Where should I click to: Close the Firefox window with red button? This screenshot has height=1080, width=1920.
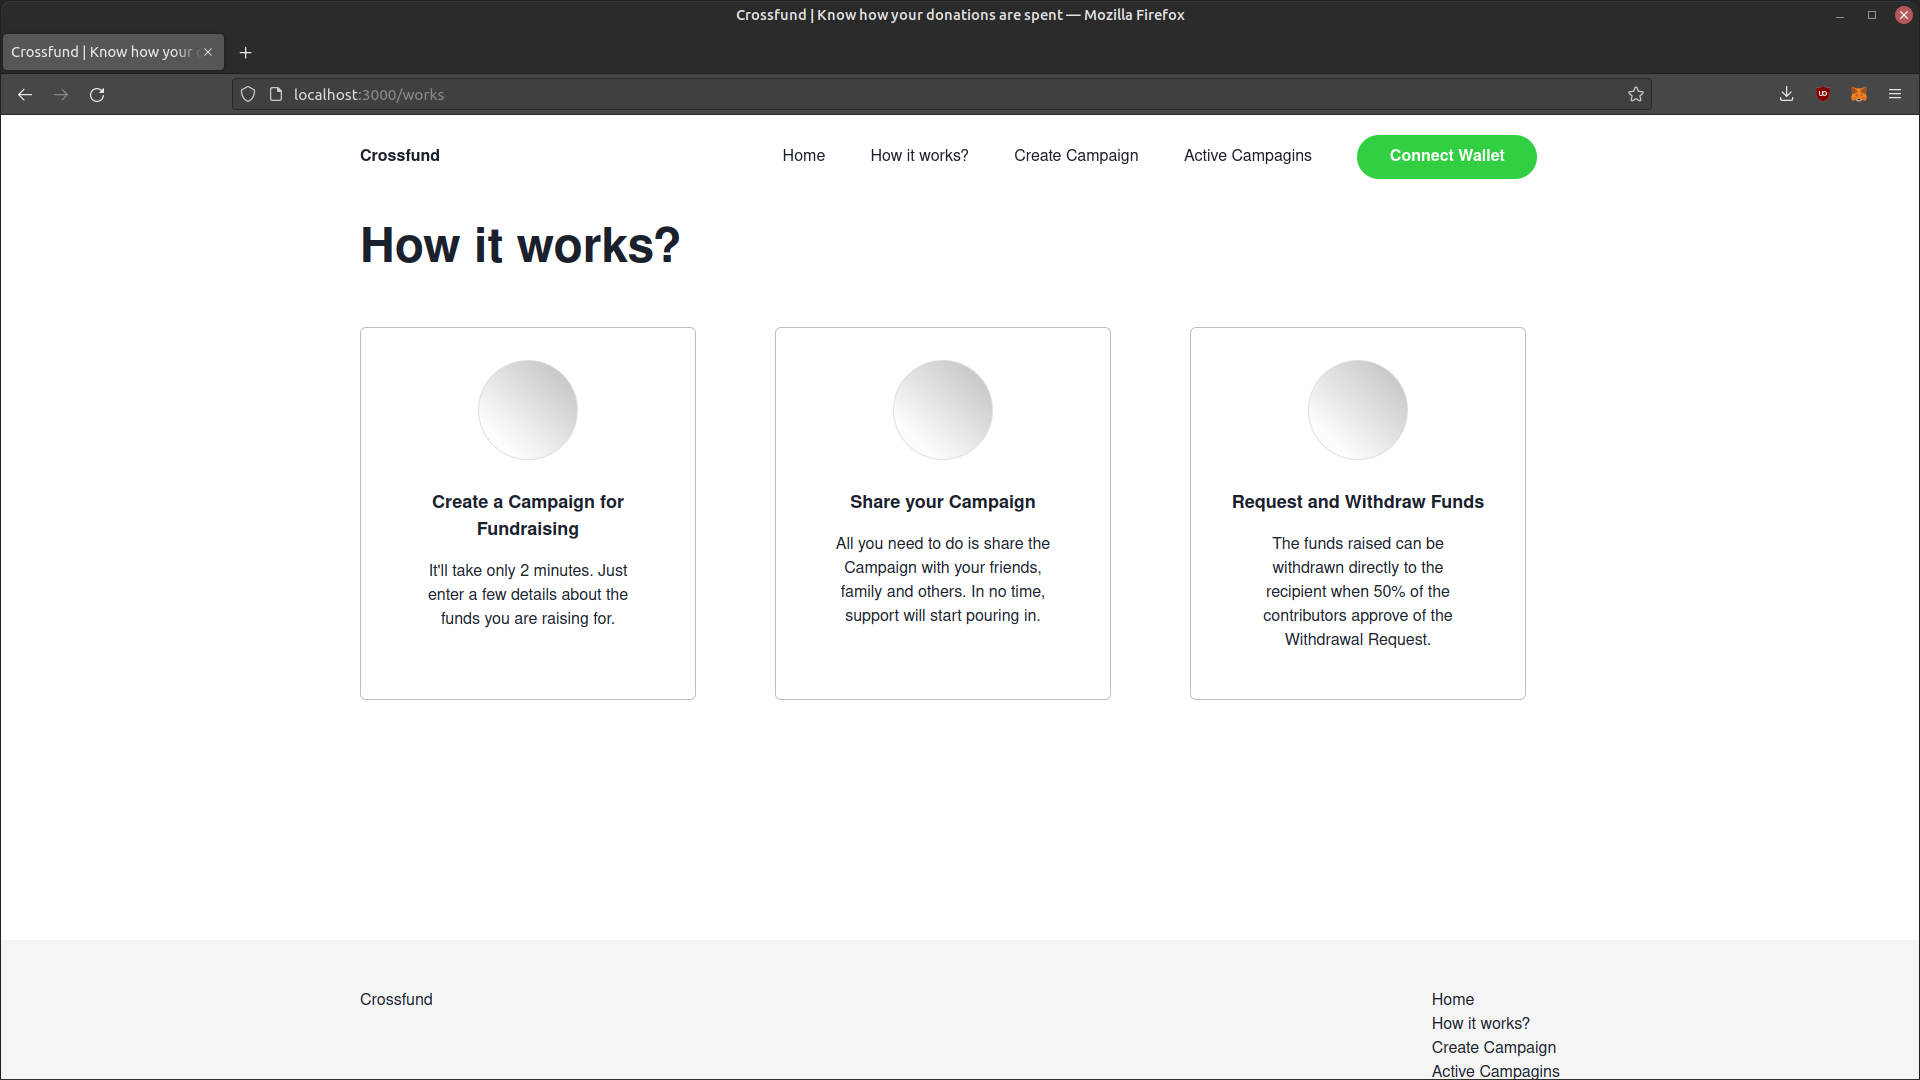coord(1904,15)
